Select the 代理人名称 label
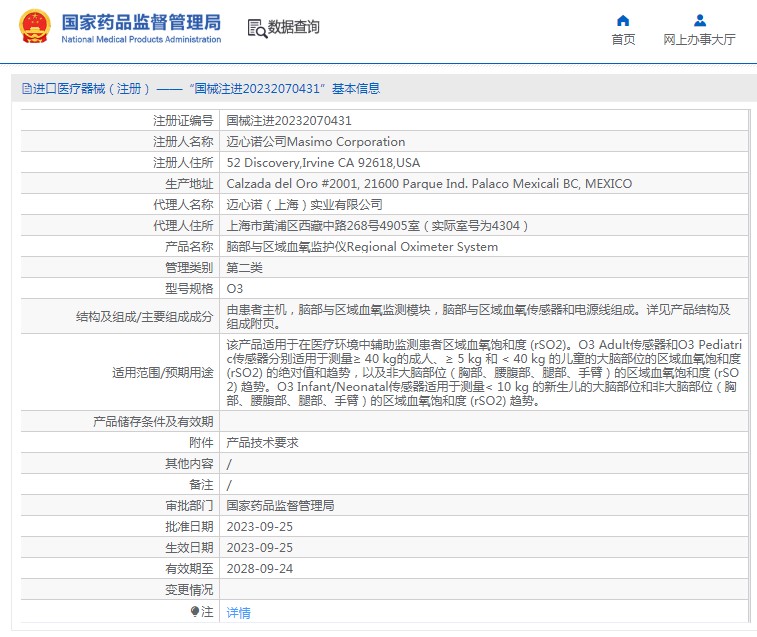Screen dimensions: 757x637 point(183,205)
